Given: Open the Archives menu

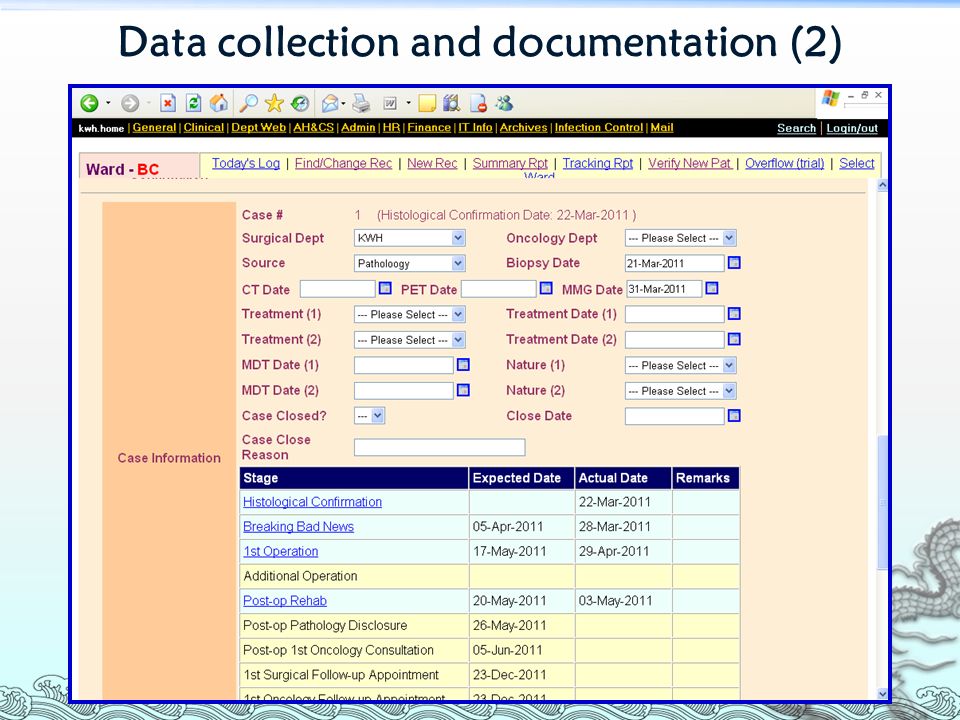Looking at the screenshot, I should 523,127.
